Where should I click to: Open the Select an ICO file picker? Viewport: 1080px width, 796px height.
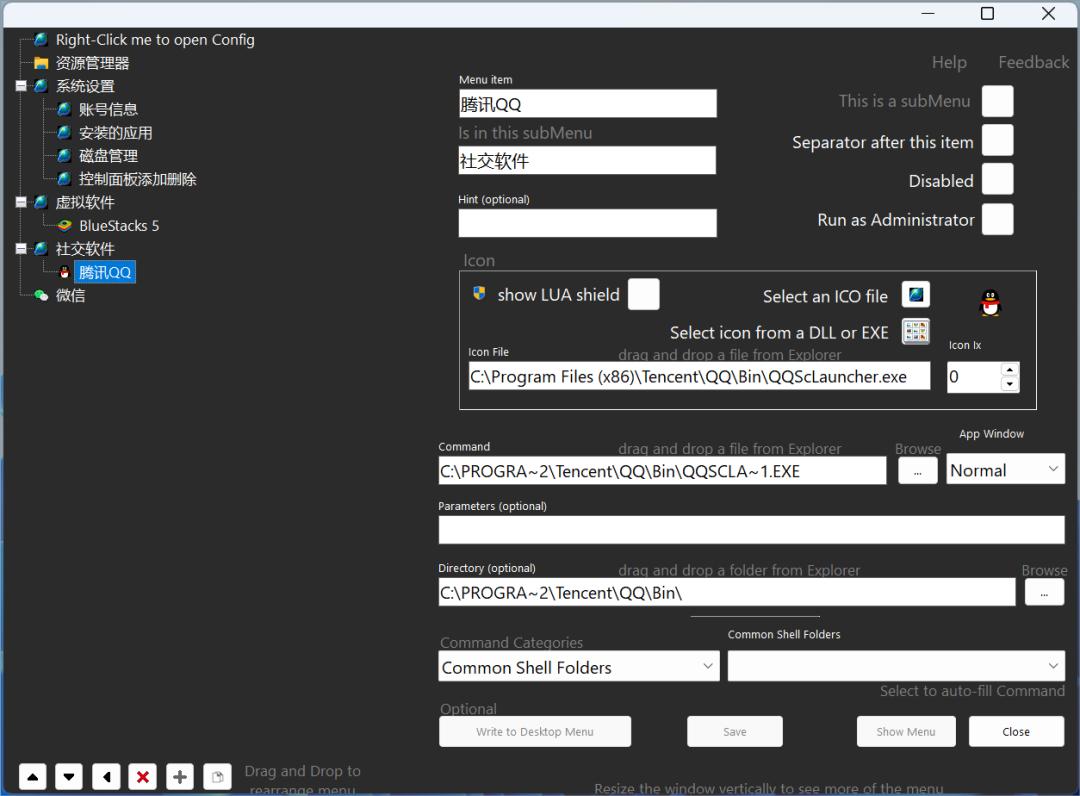(x=915, y=295)
